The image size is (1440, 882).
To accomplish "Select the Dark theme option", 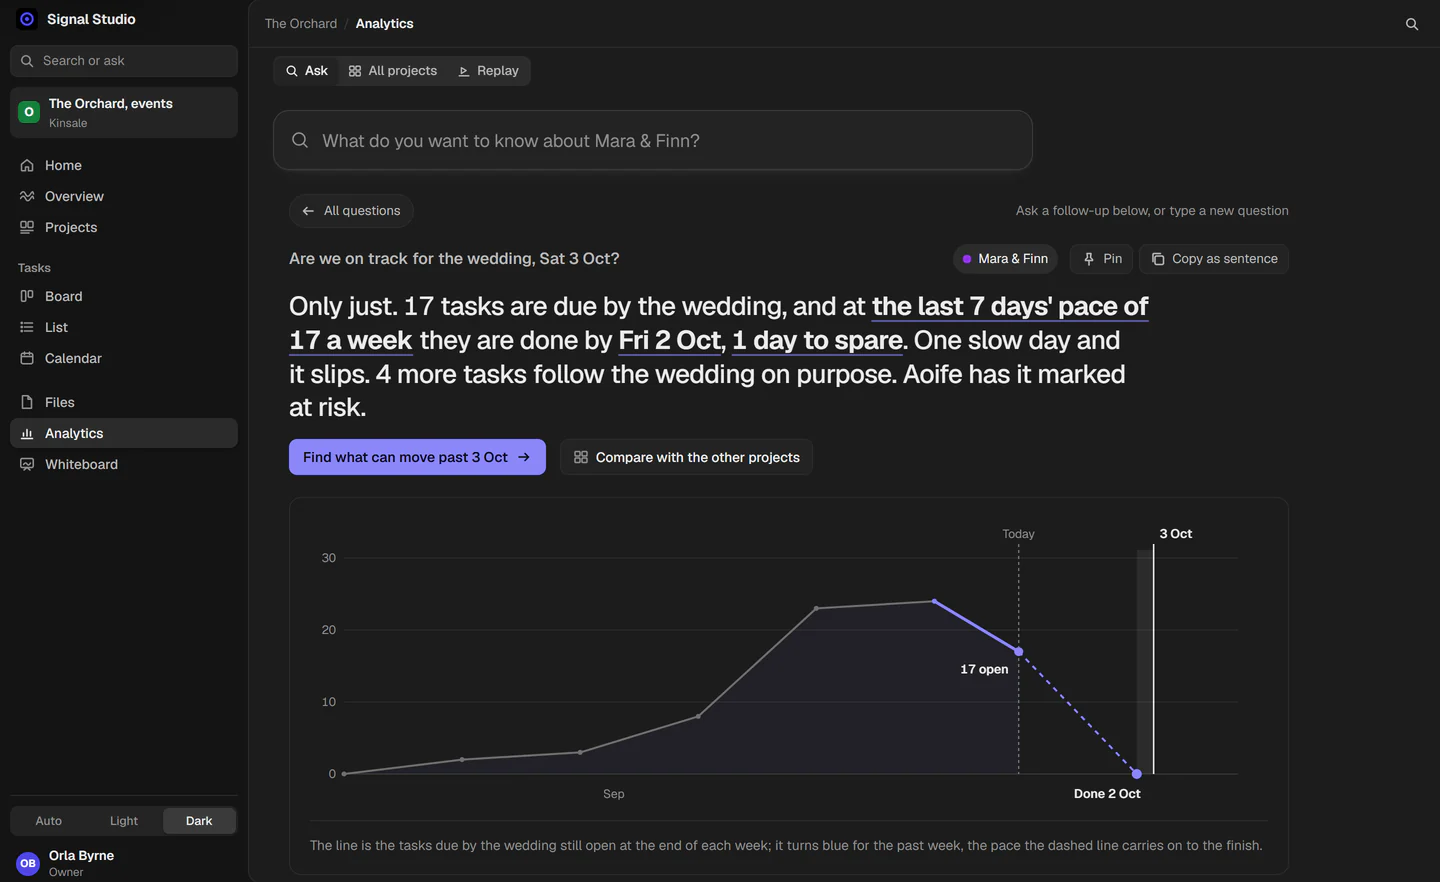I will [199, 821].
